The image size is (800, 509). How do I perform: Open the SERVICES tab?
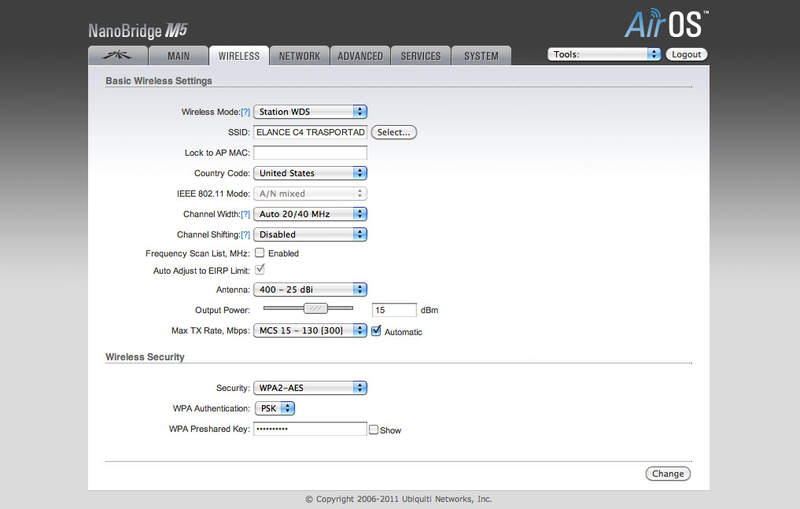click(420, 56)
